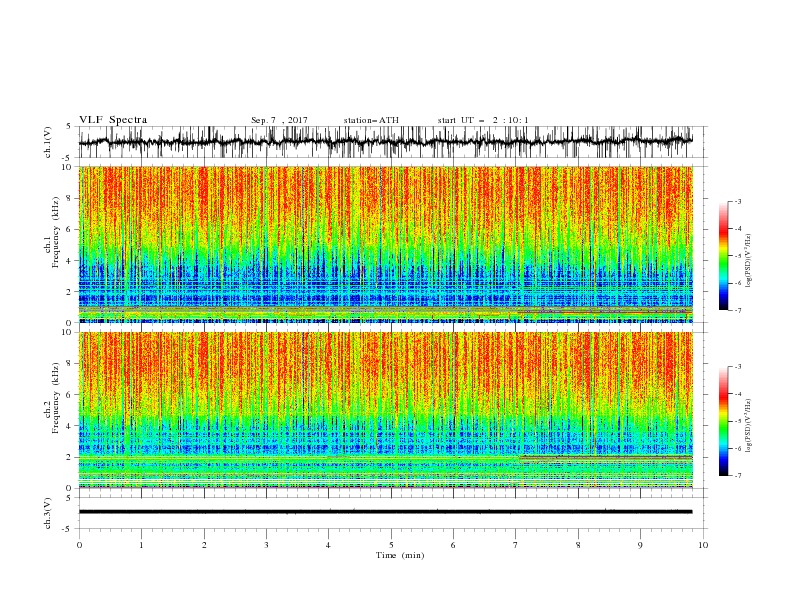Click the "VLF Spectra" plot title
Viewport: 792px width, 612px height.
[113, 120]
